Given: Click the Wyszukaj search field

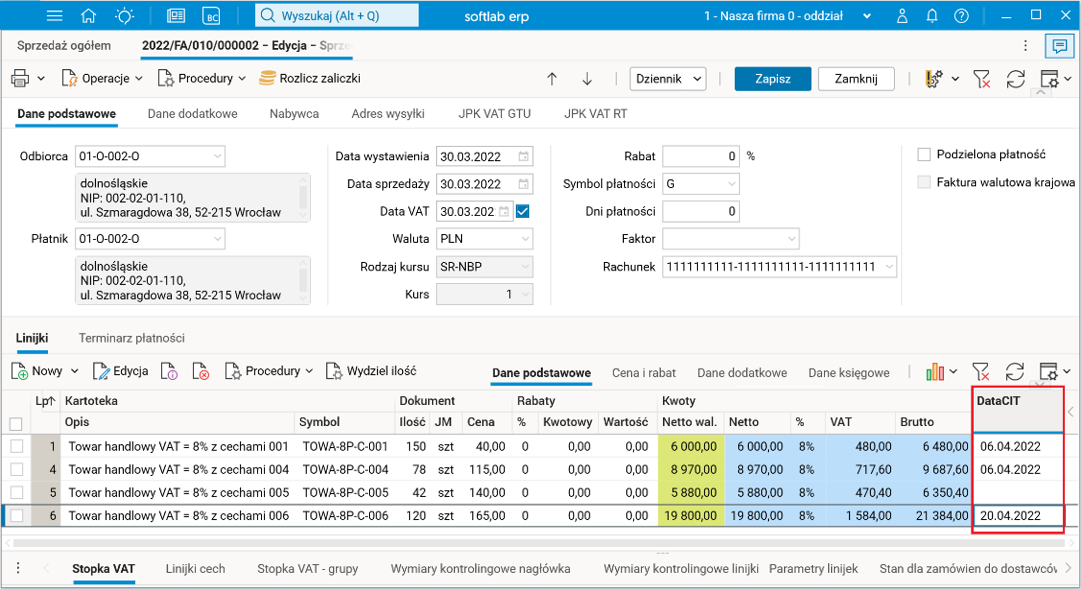Looking at the screenshot, I should pyautogui.click(x=336, y=15).
